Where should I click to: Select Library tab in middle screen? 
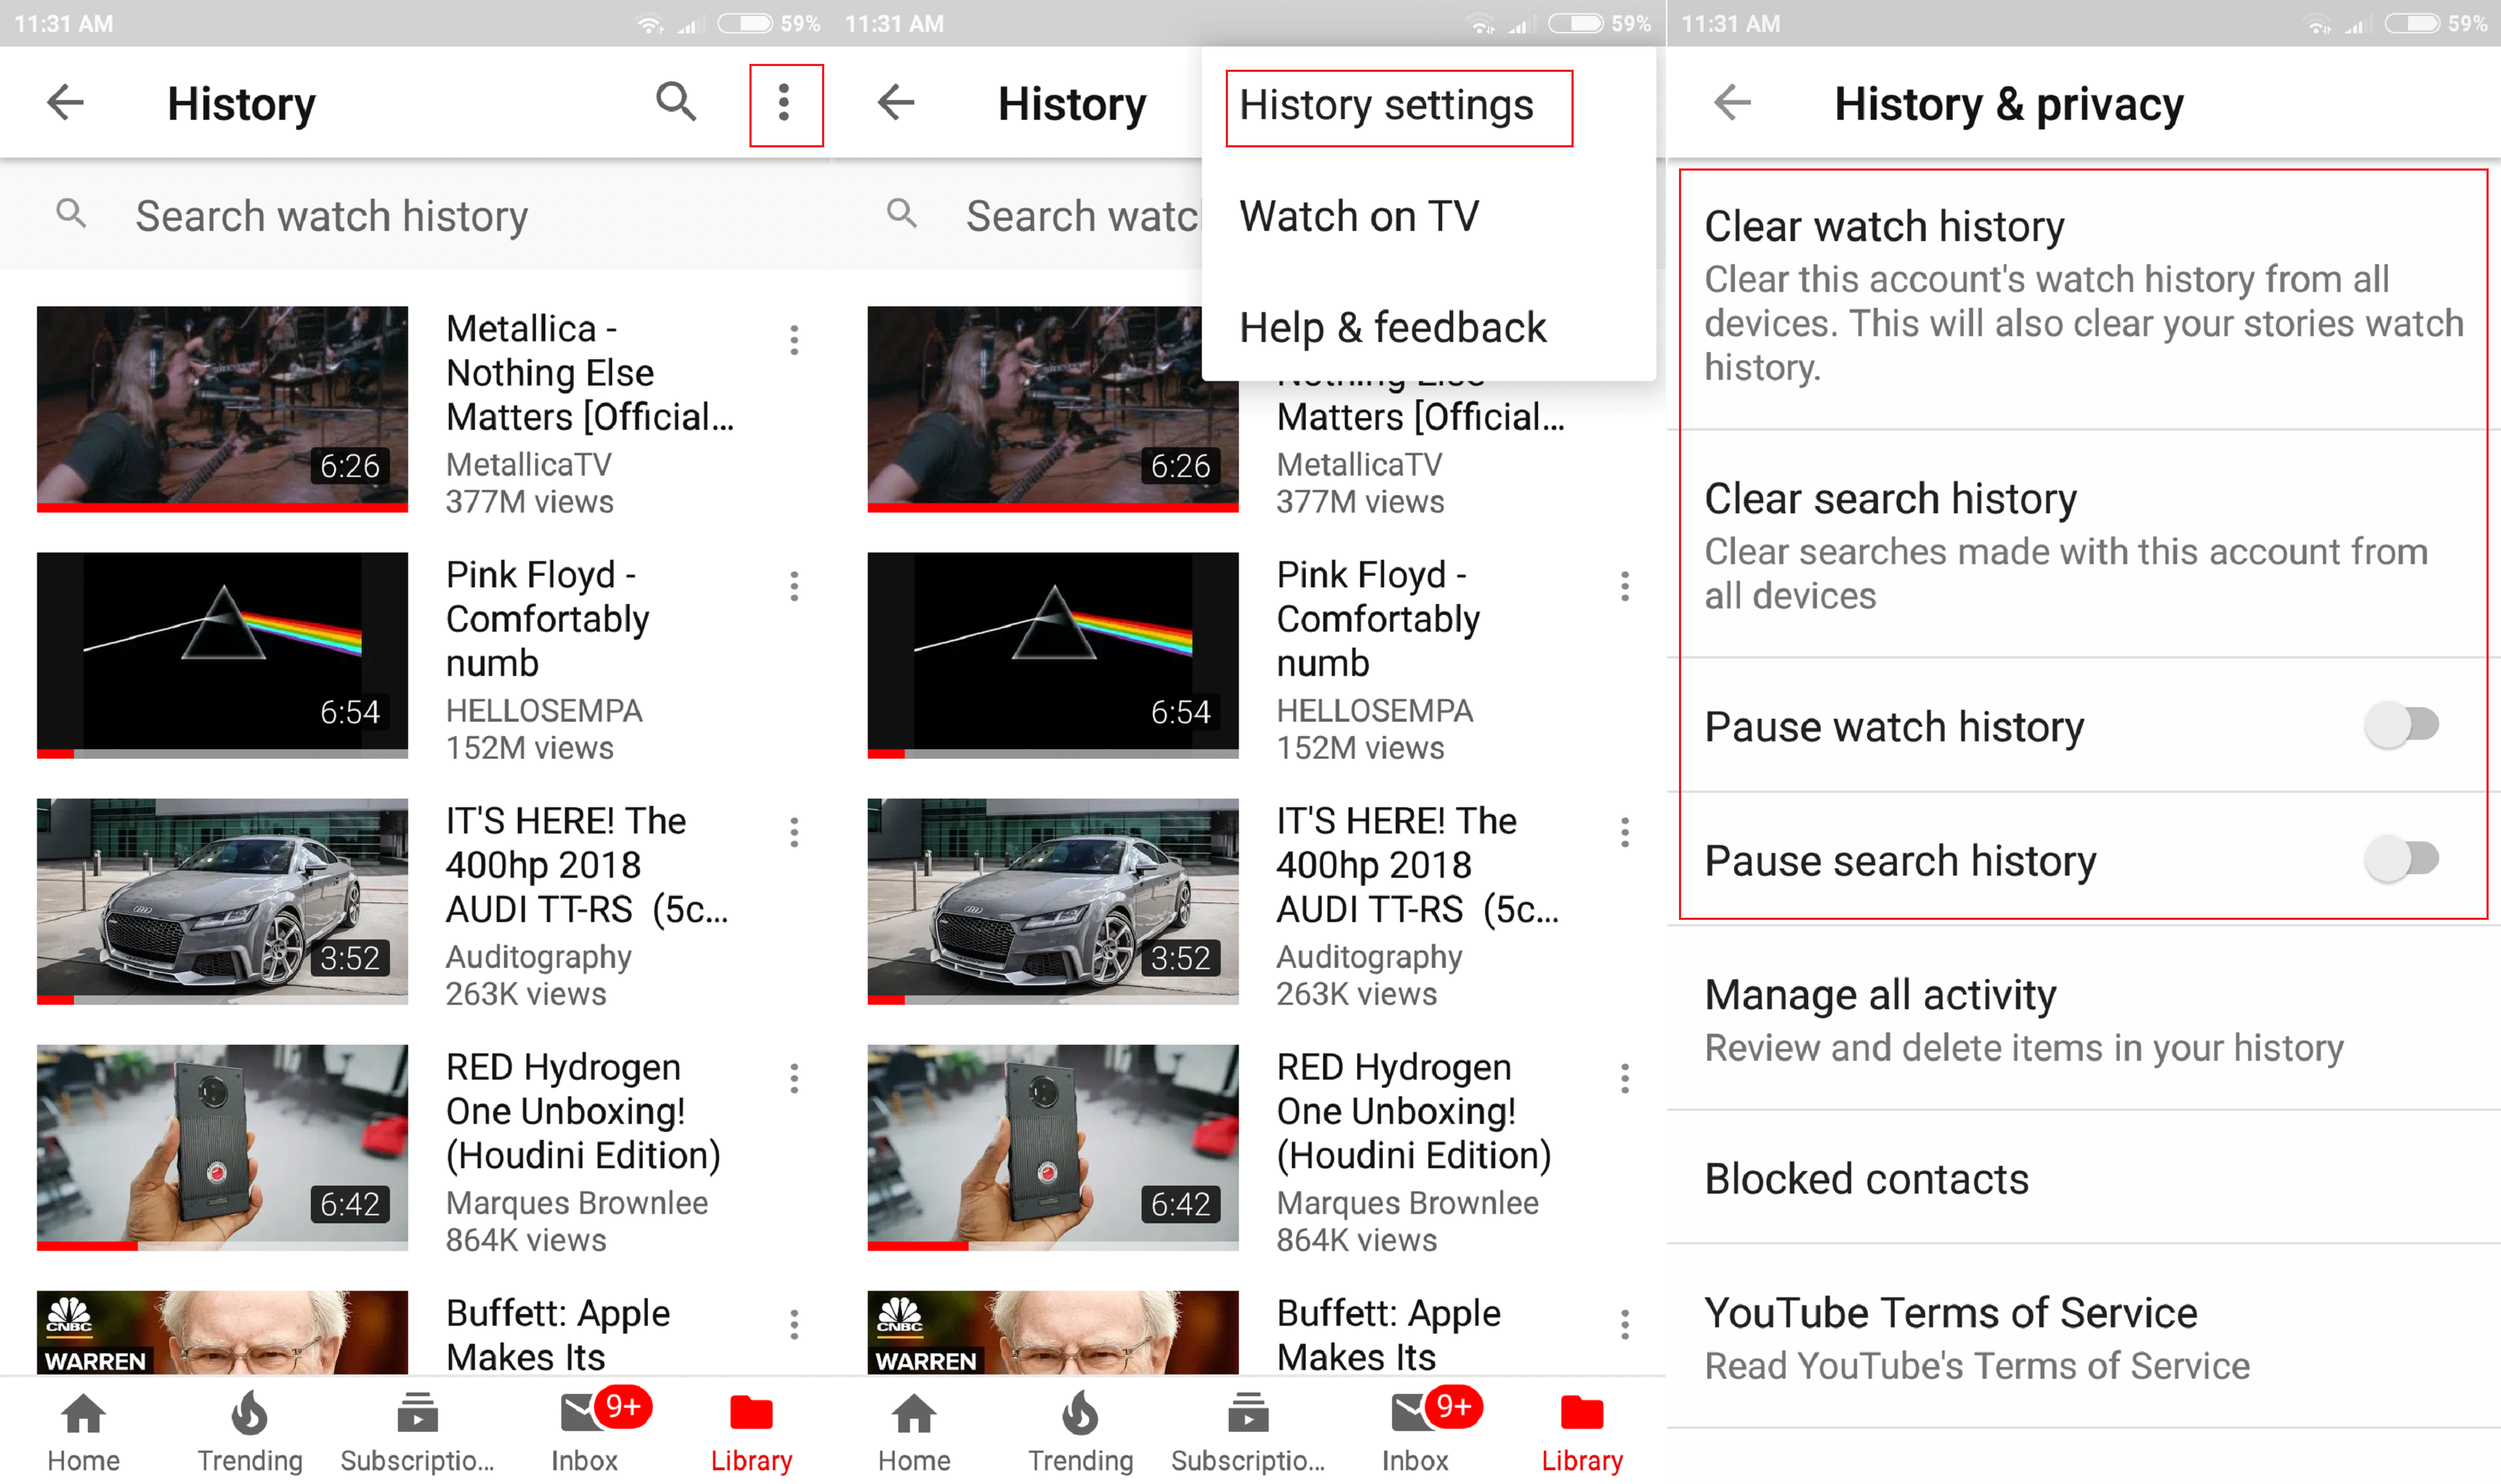click(x=1582, y=1431)
